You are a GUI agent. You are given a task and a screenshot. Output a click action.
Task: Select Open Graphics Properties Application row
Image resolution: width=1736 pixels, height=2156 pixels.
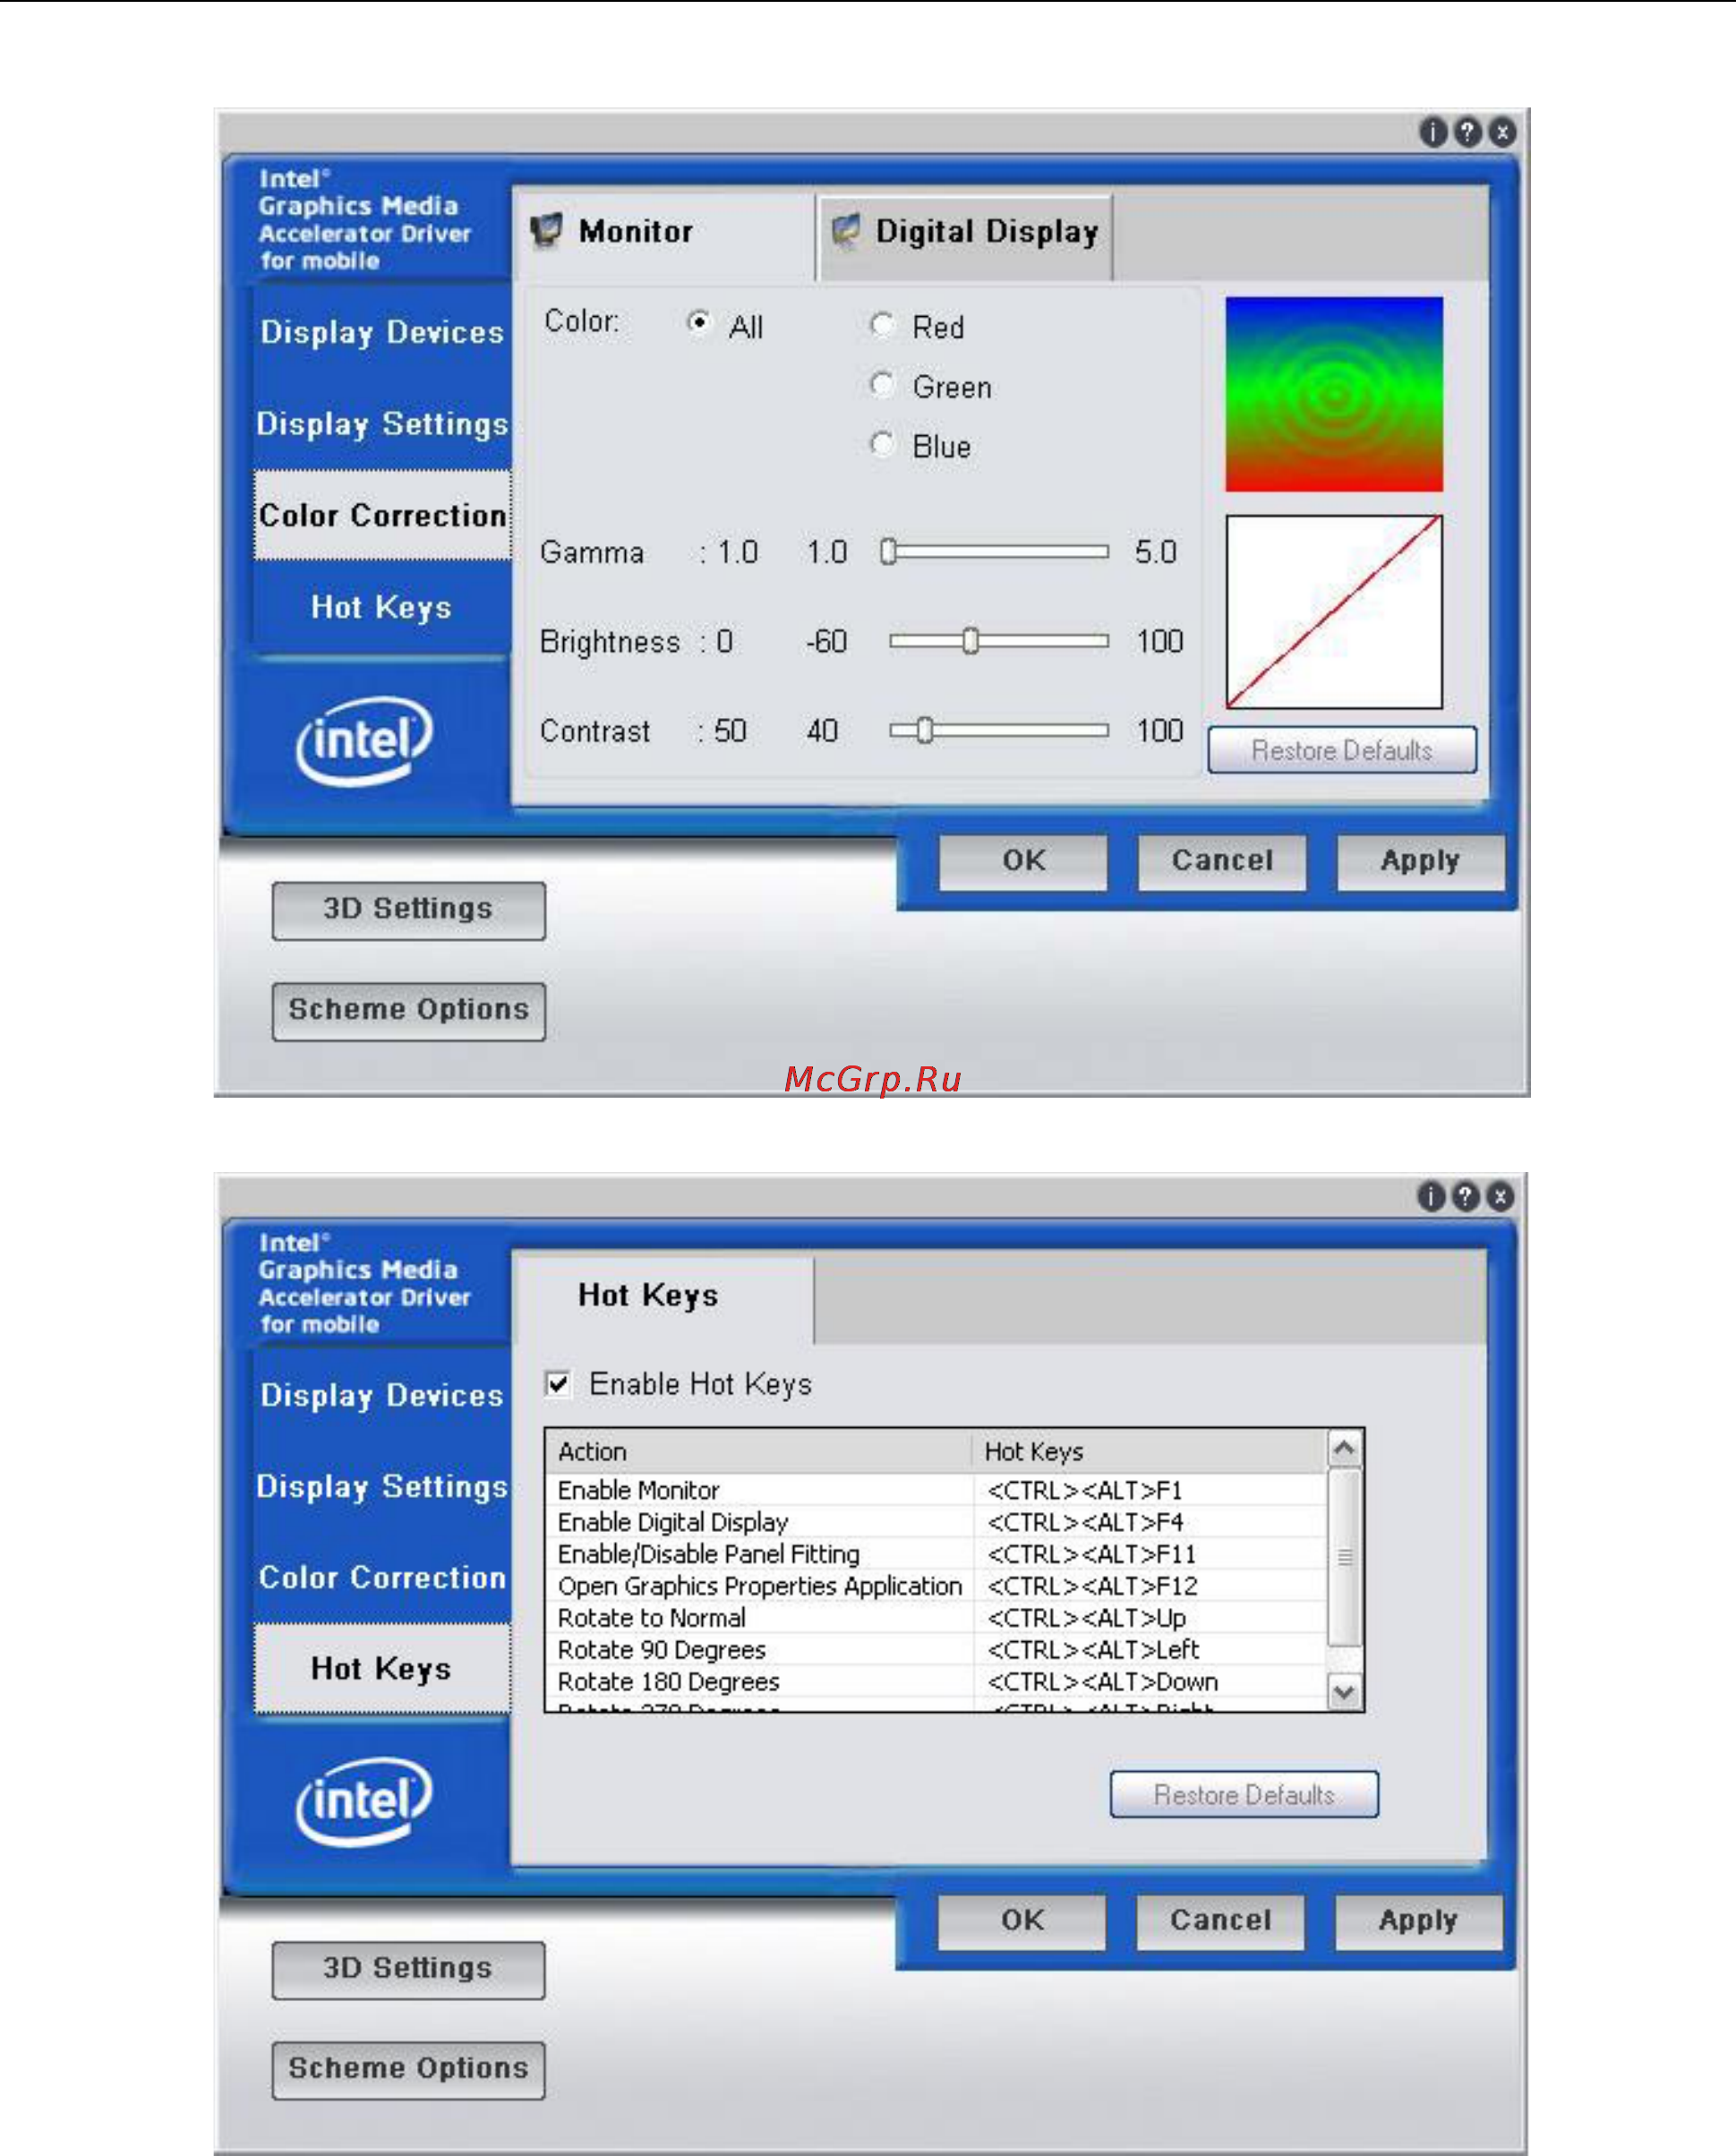click(x=936, y=1586)
